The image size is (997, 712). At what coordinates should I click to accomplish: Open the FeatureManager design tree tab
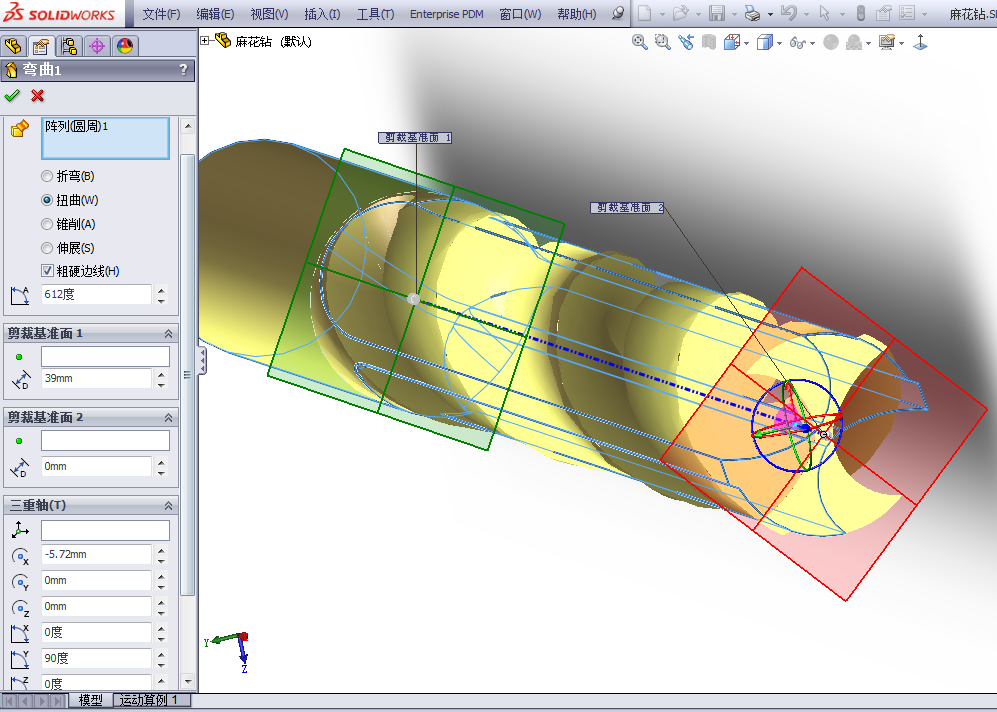[x=13, y=46]
